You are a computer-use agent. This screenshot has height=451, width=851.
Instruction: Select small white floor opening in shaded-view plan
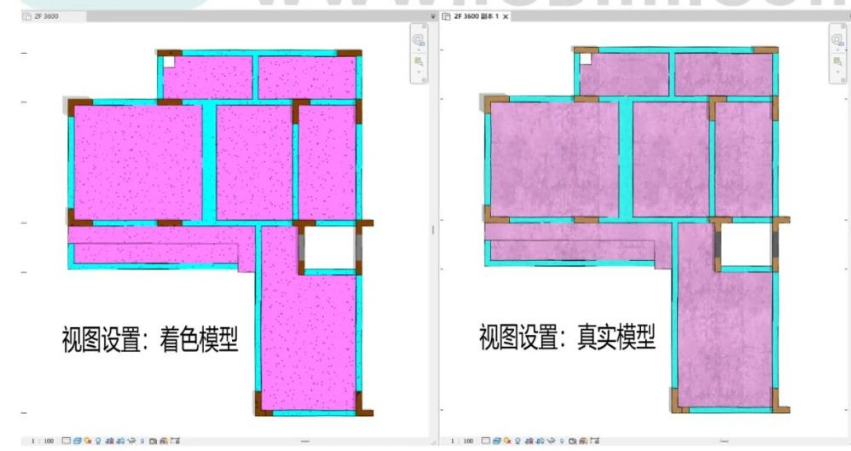point(169,62)
